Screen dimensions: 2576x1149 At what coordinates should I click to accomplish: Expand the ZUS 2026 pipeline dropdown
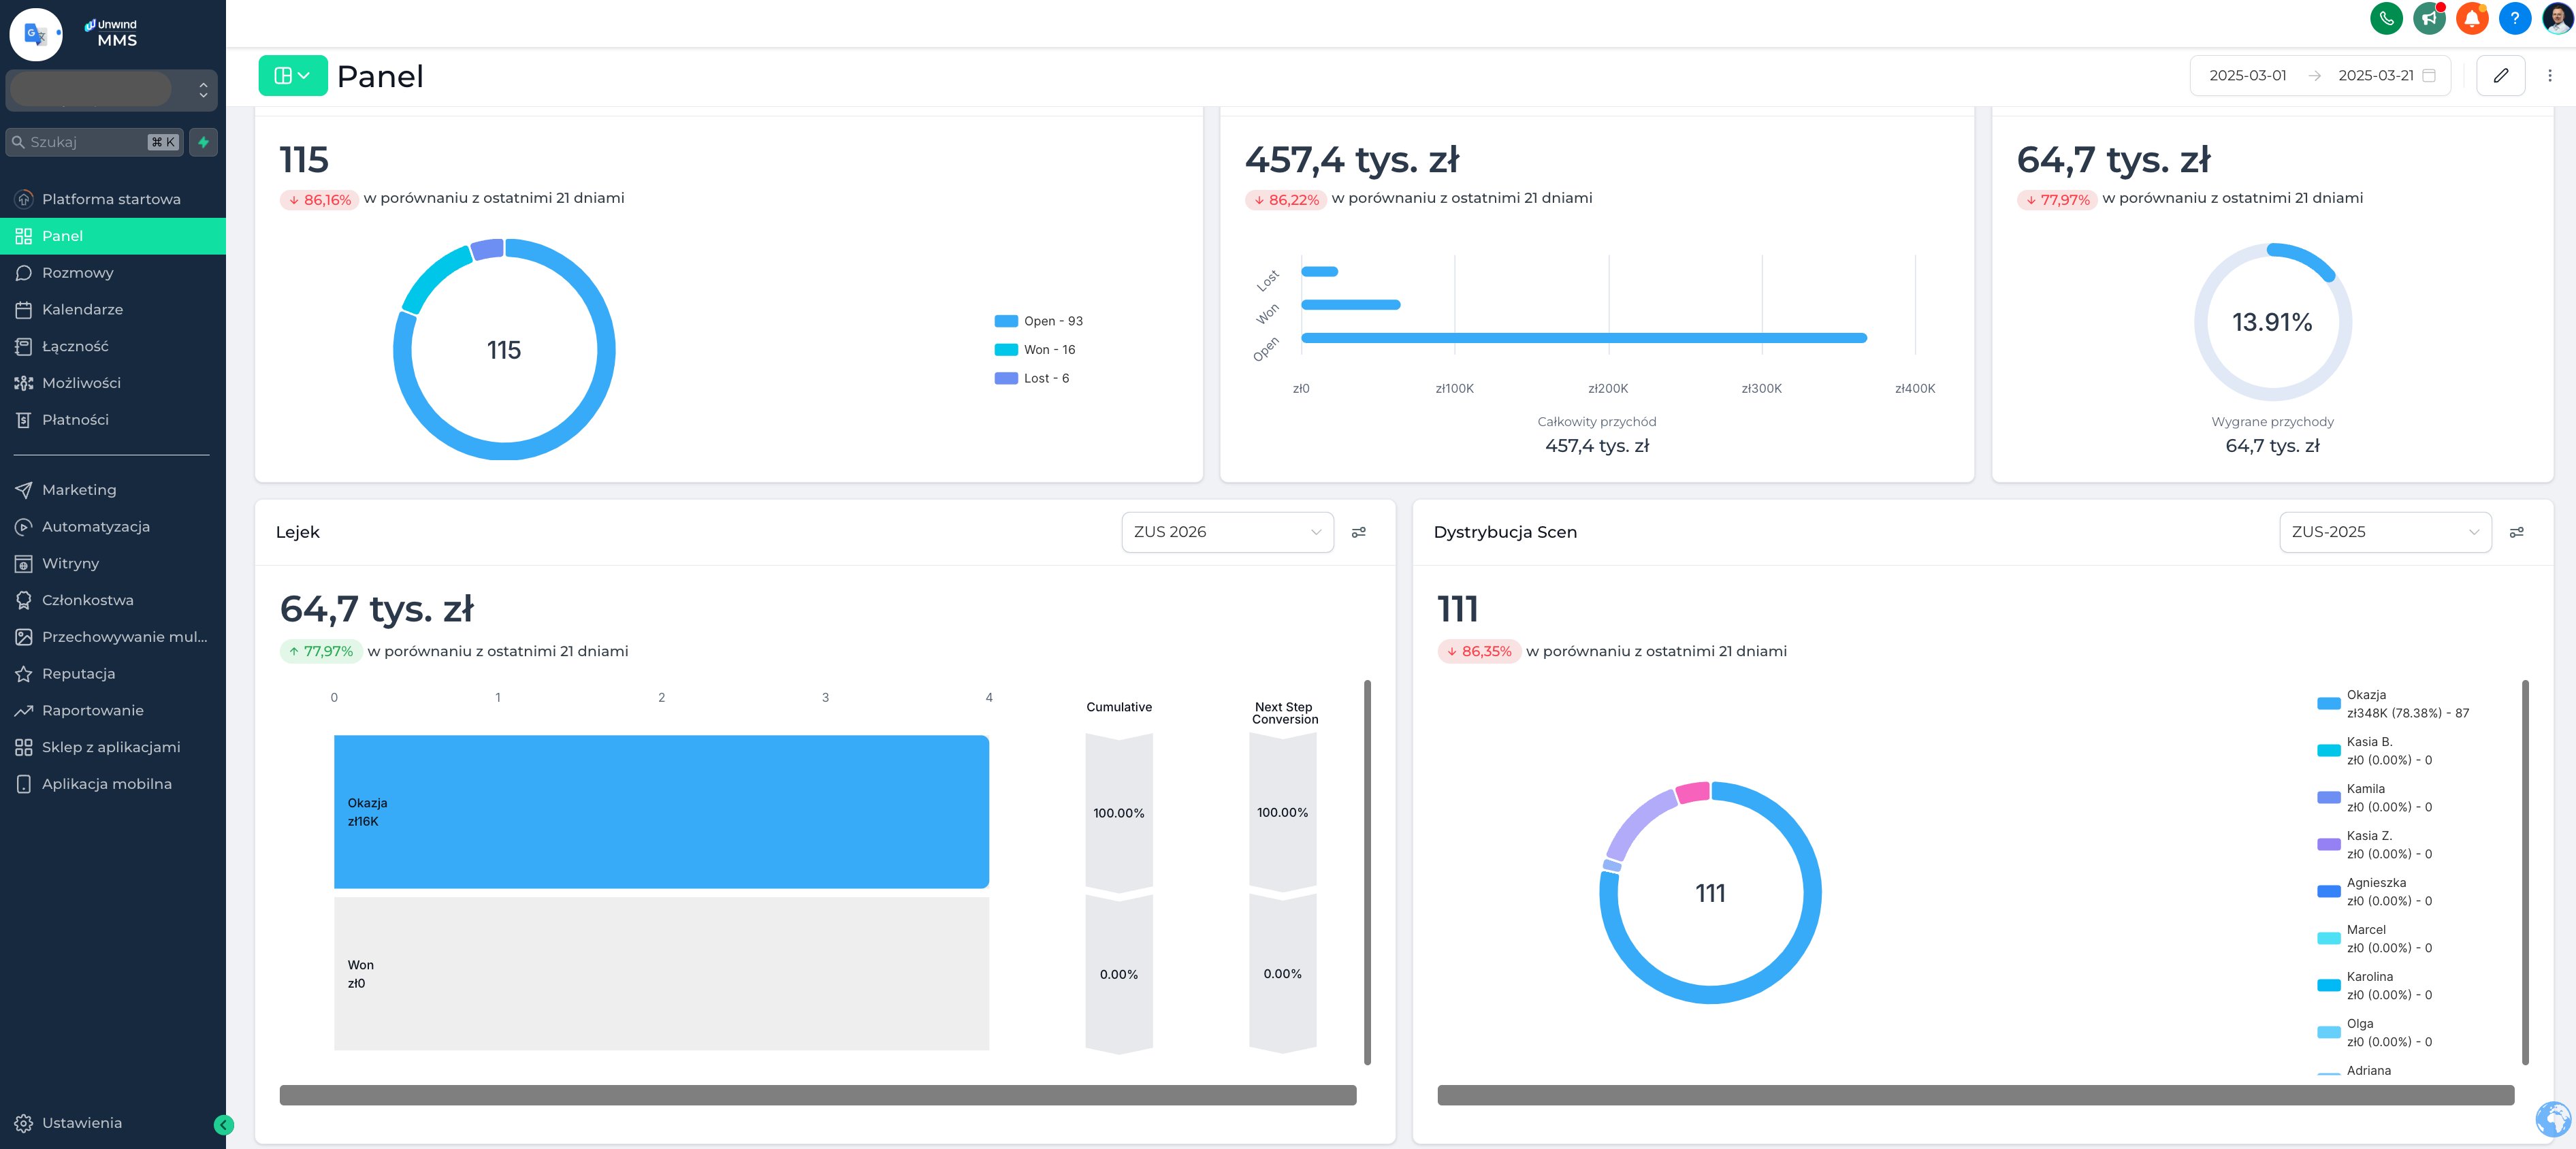1227,532
